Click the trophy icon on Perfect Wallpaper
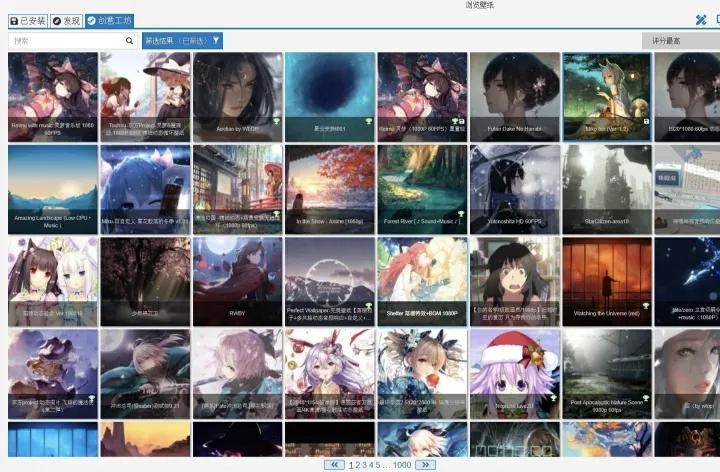This screenshot has height=472, width=720. coord(368,306)
